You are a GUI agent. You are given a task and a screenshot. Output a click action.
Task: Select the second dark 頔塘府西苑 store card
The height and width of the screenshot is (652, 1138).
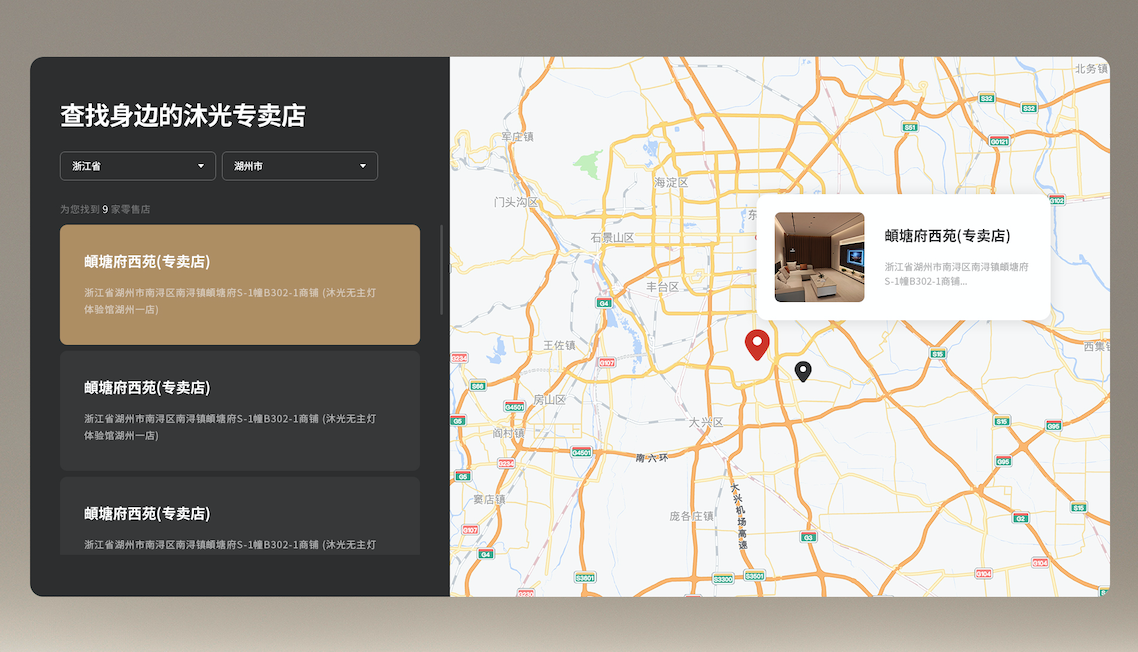pyautogui.click(x=240, y=411)
